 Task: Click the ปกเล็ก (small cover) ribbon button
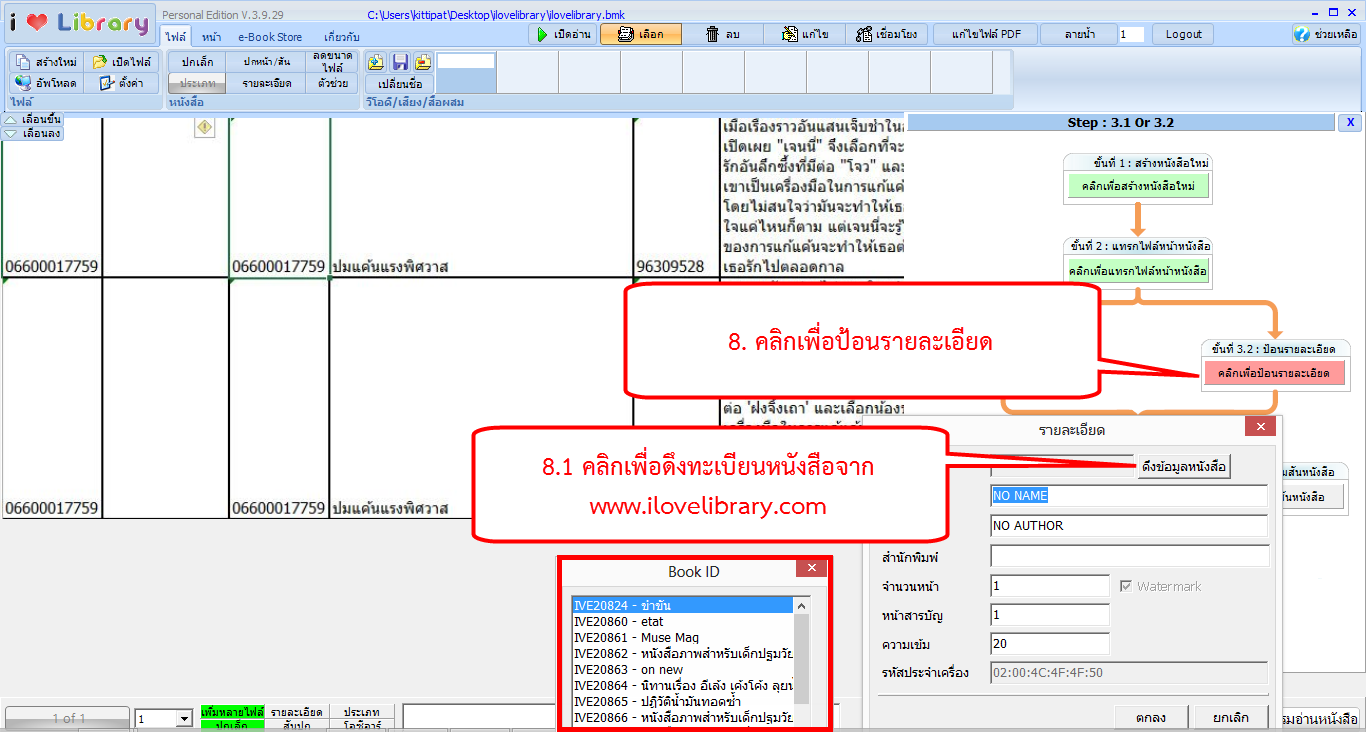coord(197,62)
